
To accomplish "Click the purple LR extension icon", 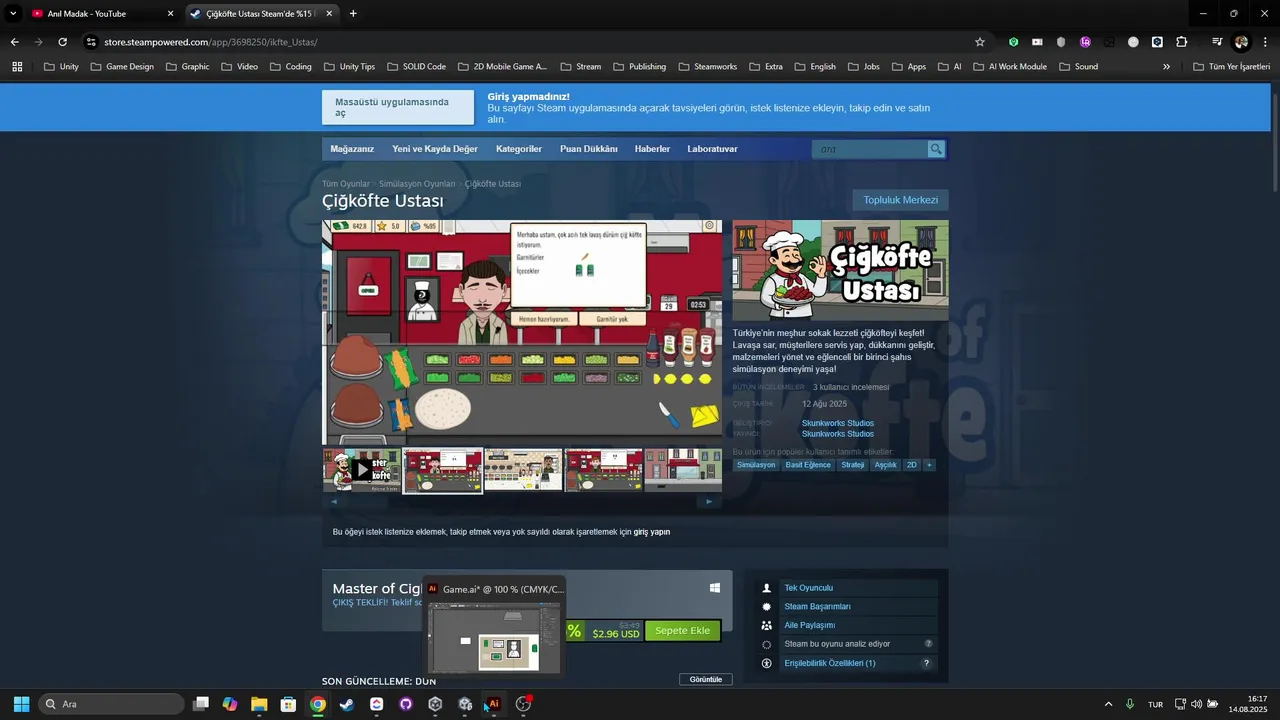I will (1085, 42).
